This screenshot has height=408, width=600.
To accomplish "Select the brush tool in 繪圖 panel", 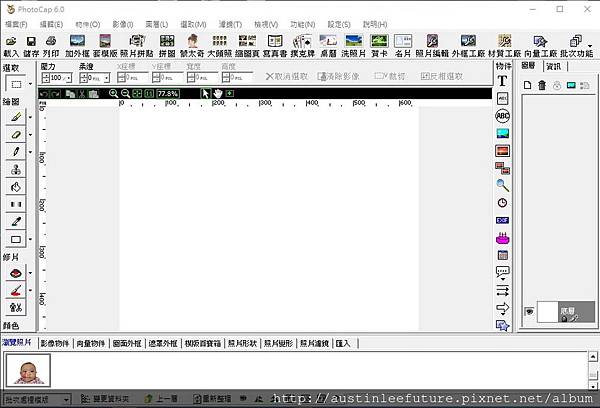I will (x=16, y=117).
